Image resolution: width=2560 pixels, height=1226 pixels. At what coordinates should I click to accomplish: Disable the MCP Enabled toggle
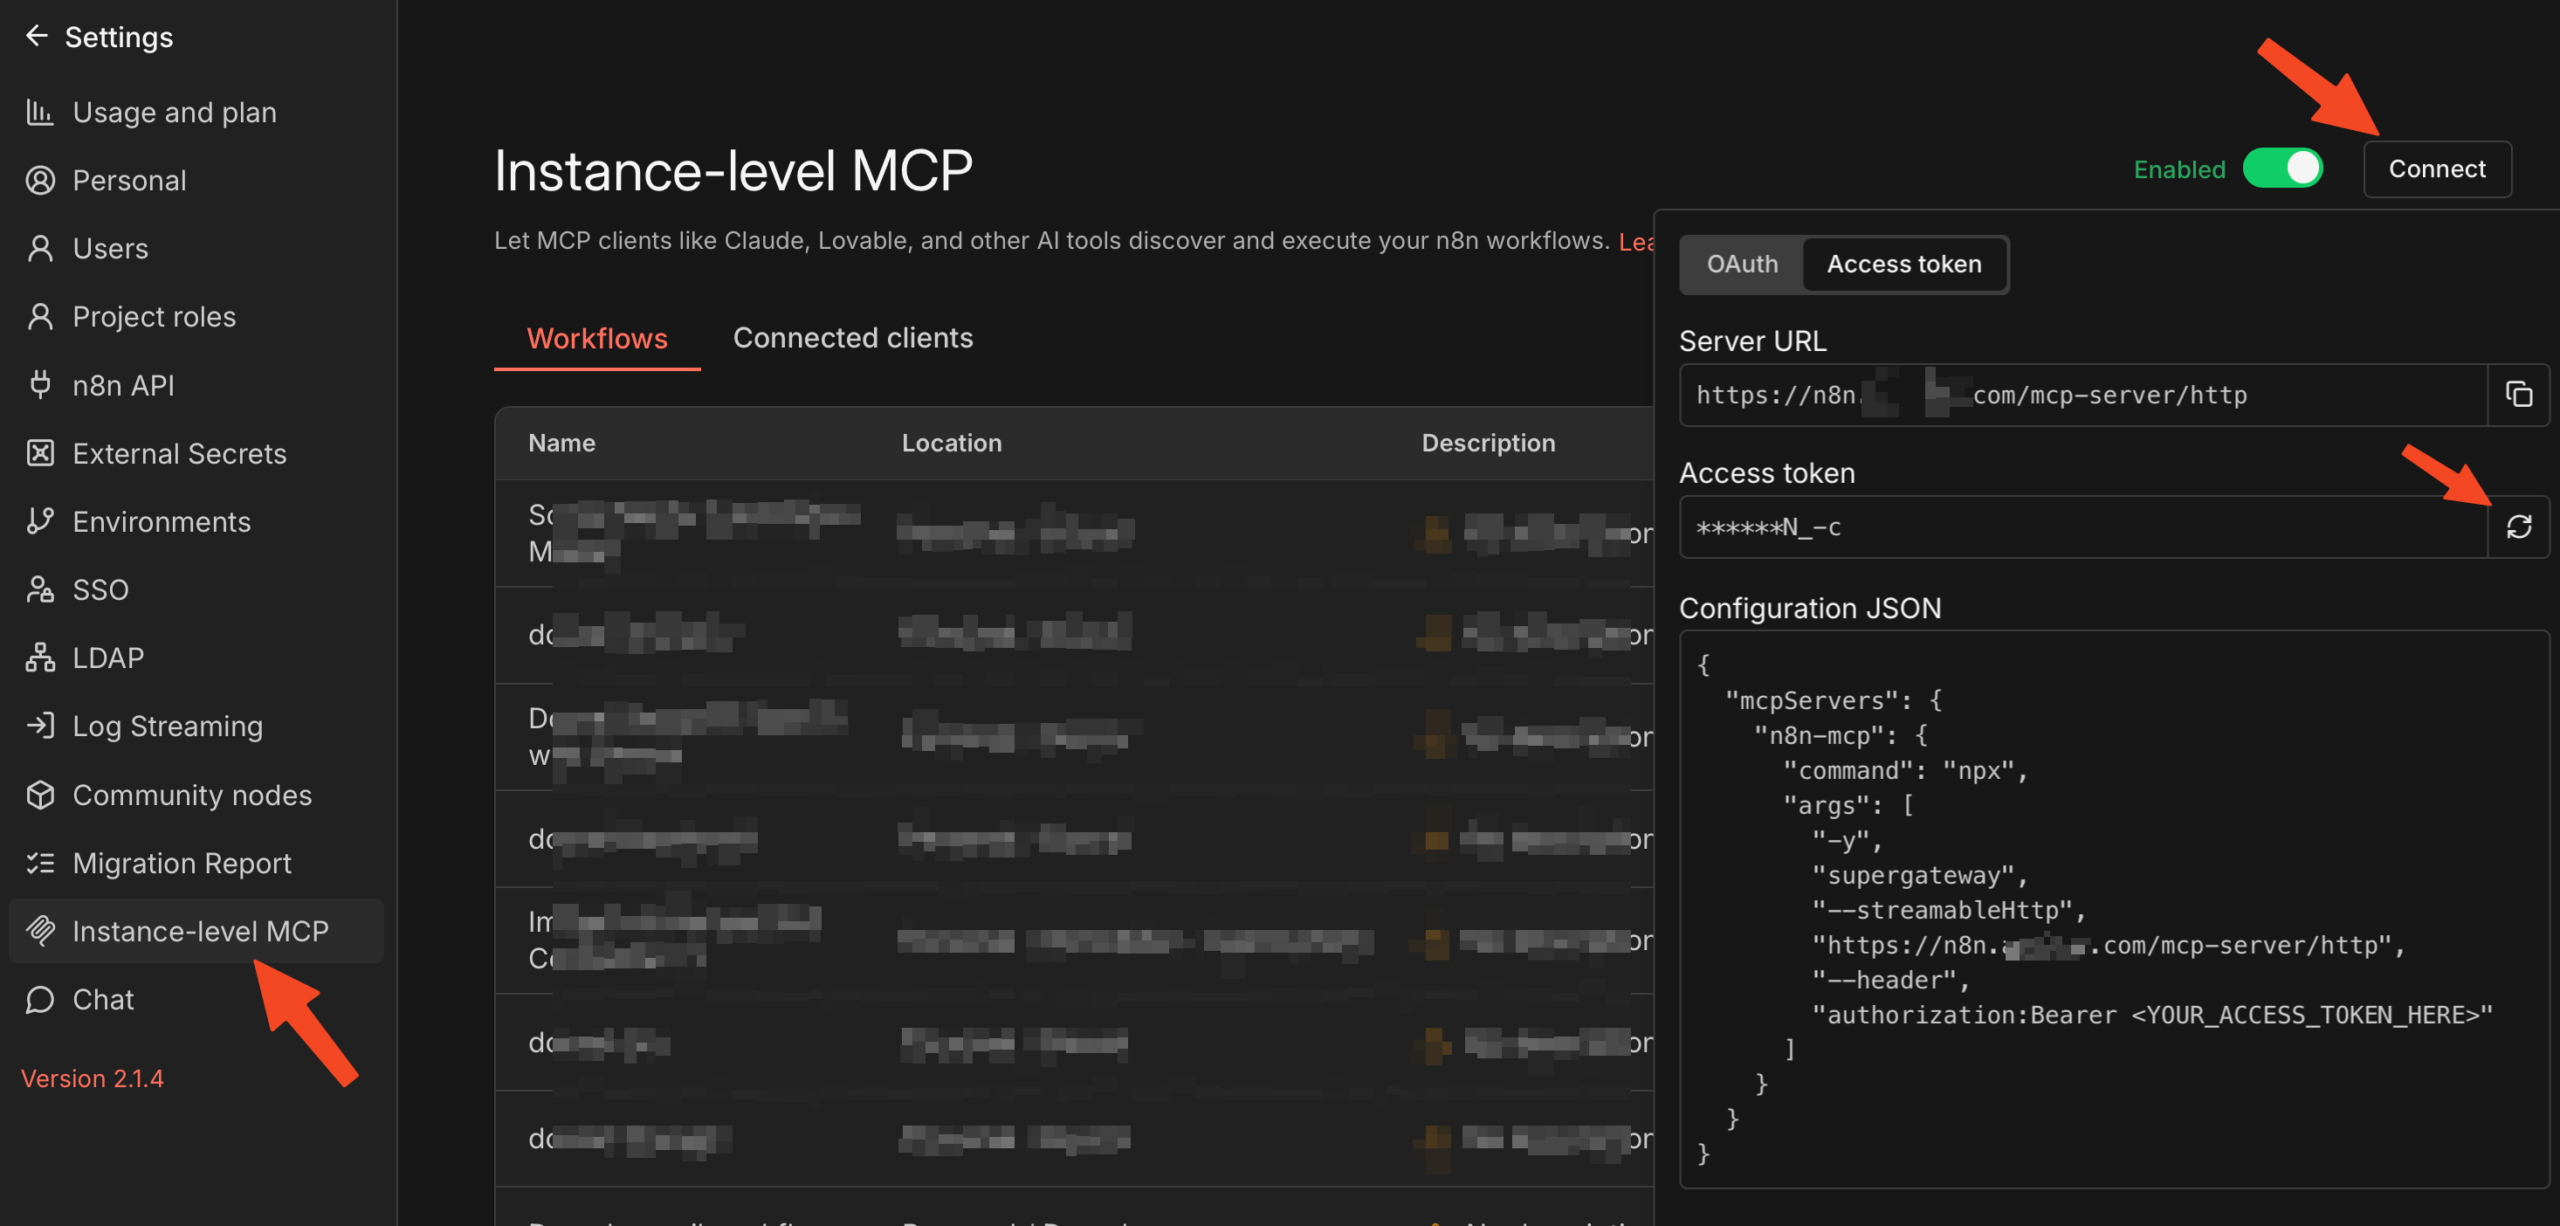tap(2282, 168)
